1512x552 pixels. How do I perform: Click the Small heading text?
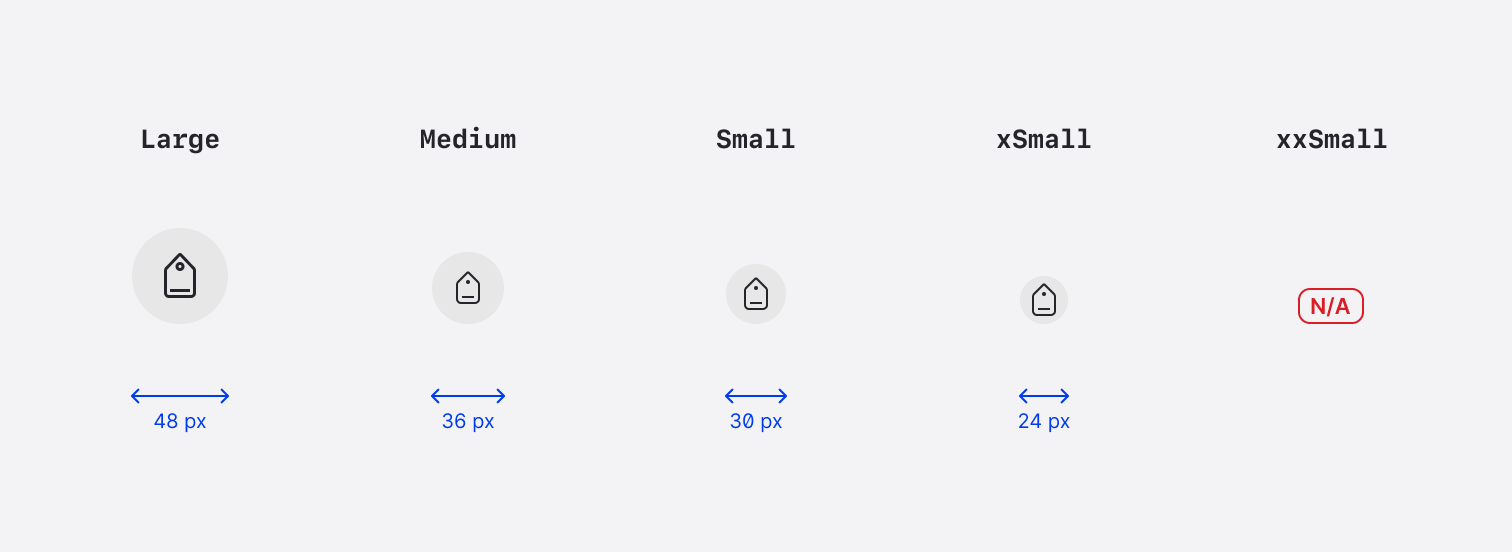tap(756, 140)
